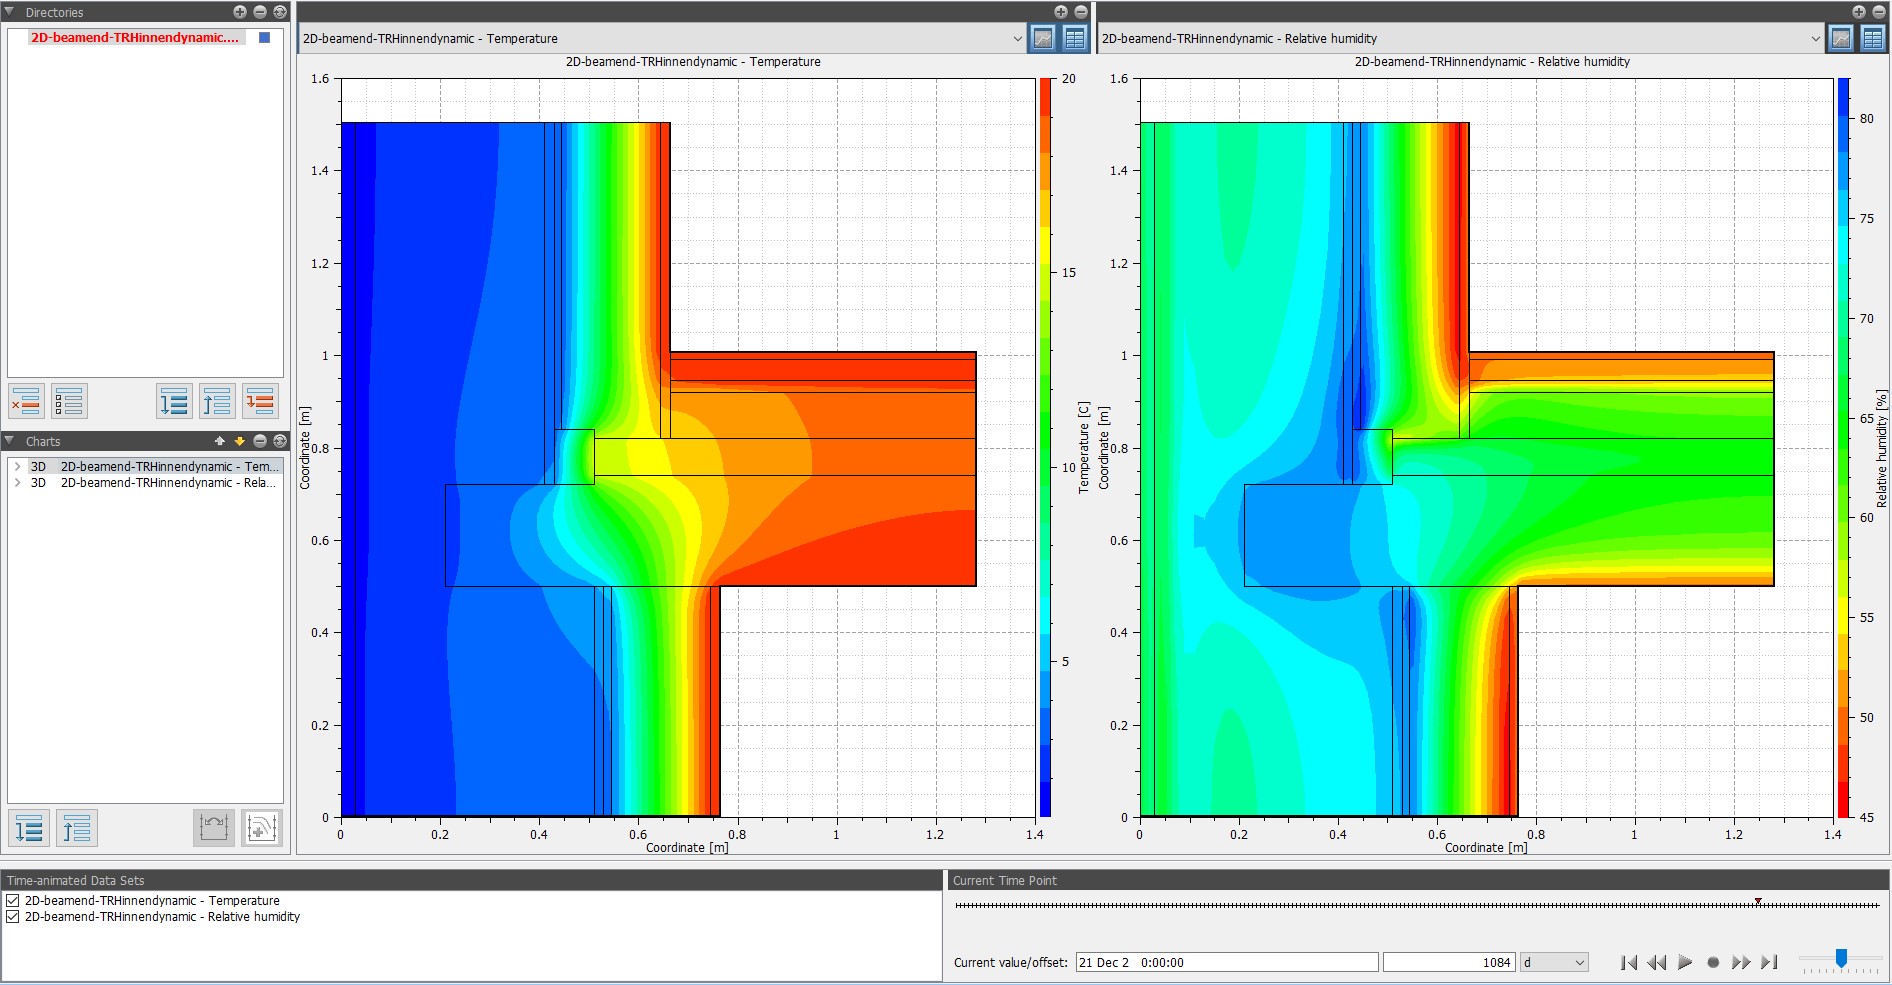
Task: Click the record button in playback controls
Action: [1714, 962]
